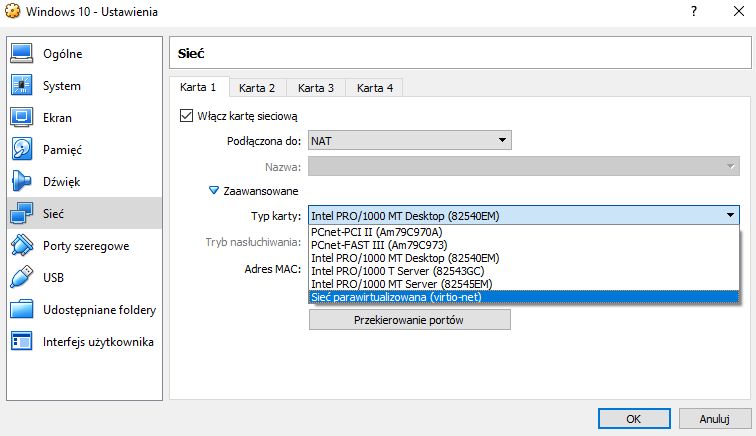This screenshot has width=756, height=436.
Task: Select the Pamięć disk icon
Action: pyautogui.click(x=22, y=149)
